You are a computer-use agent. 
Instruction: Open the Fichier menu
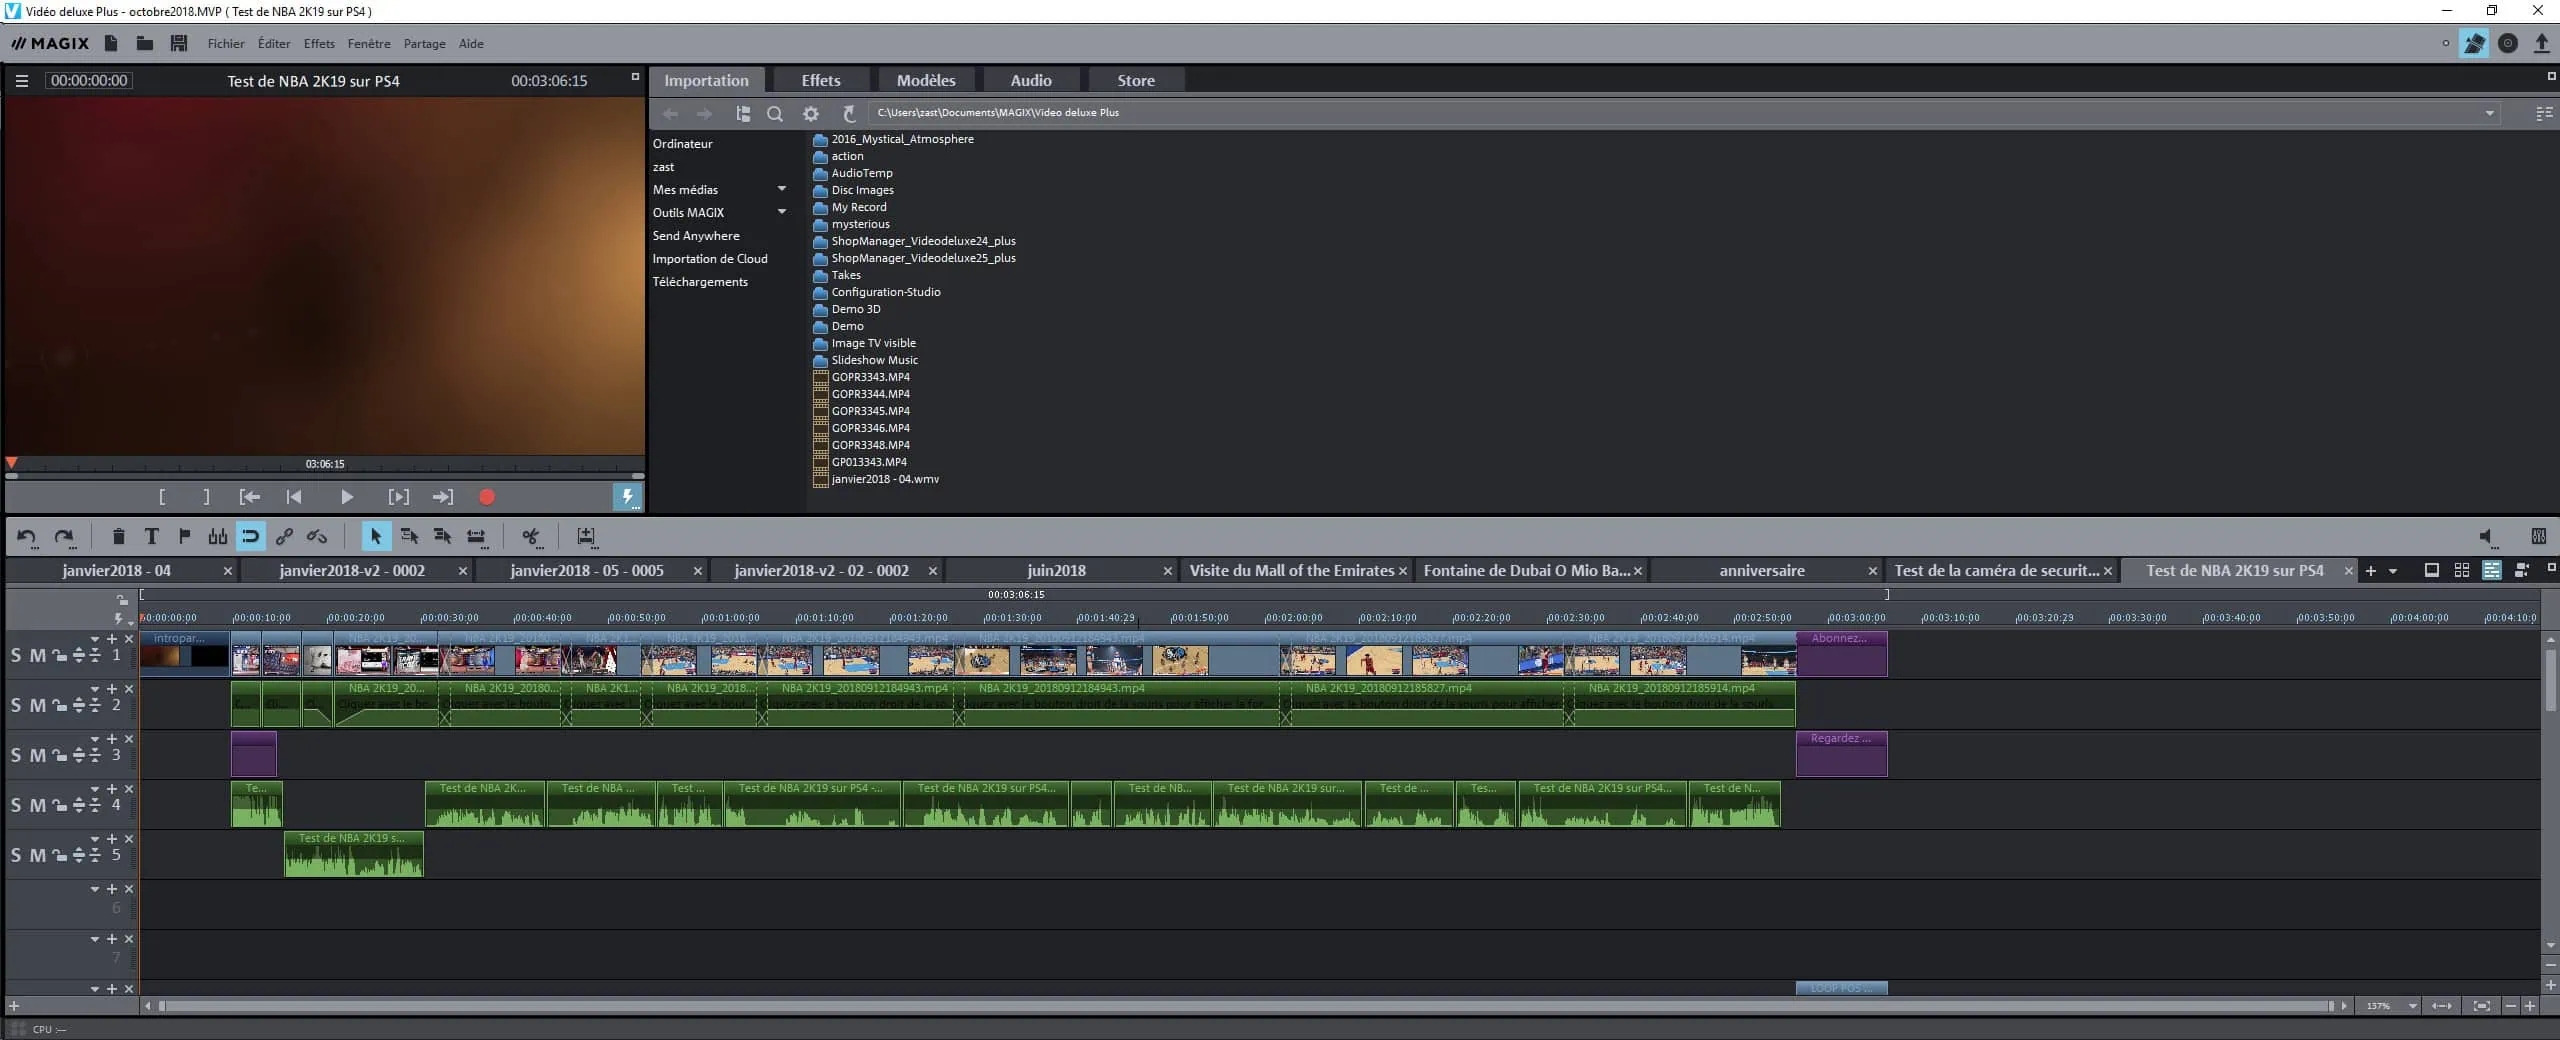(226, 44)
